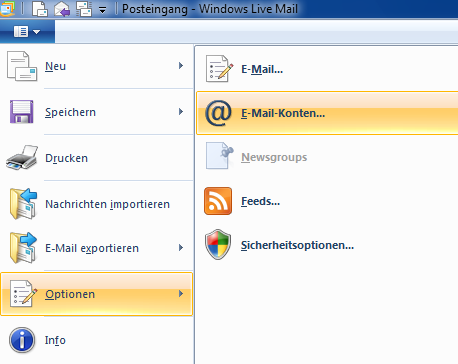Open E-Mail... options in the submenu
Viewport: 458px width, 364px height.
(327, 69)
